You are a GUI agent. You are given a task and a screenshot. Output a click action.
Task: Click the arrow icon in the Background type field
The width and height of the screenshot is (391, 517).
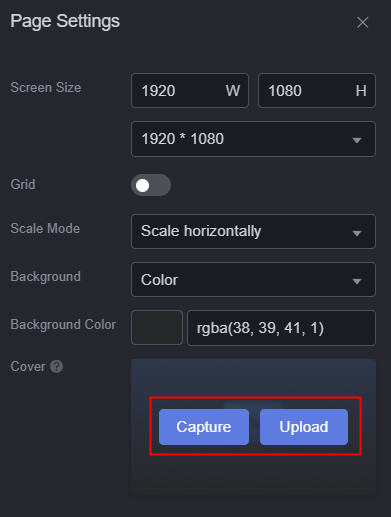tap(357, 281)
